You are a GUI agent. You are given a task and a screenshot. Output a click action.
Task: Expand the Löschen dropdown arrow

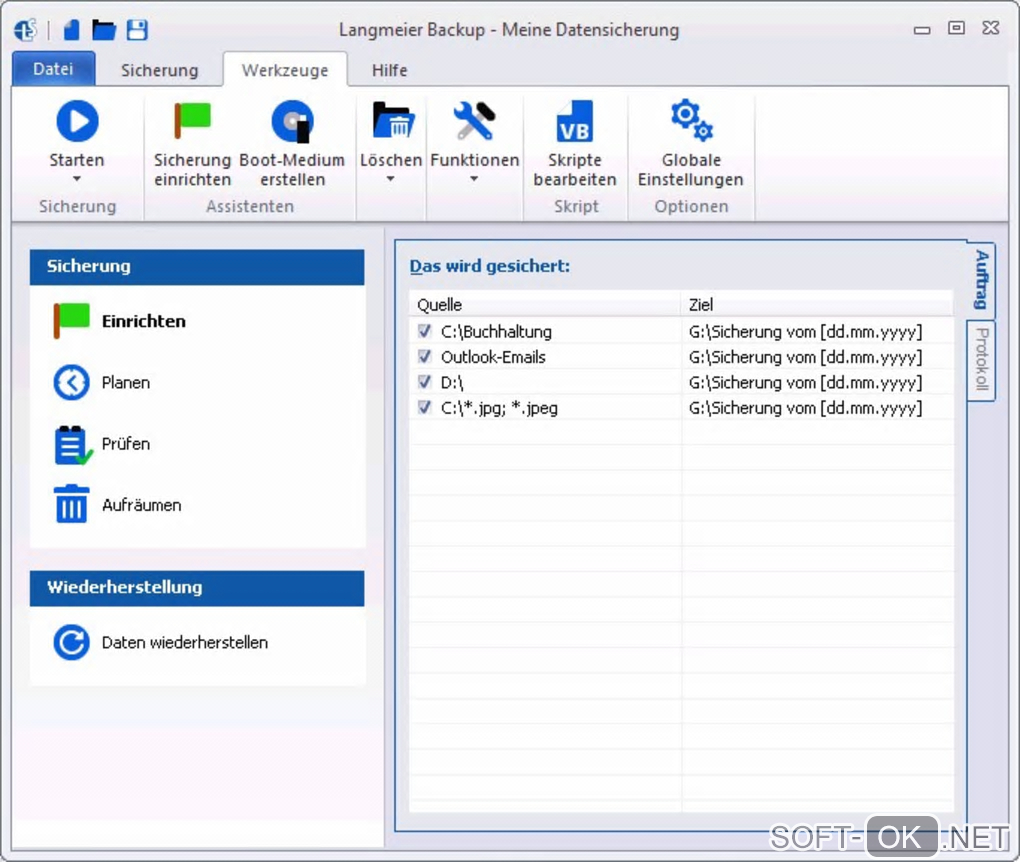pyautogui.click(x=391, y=180)
